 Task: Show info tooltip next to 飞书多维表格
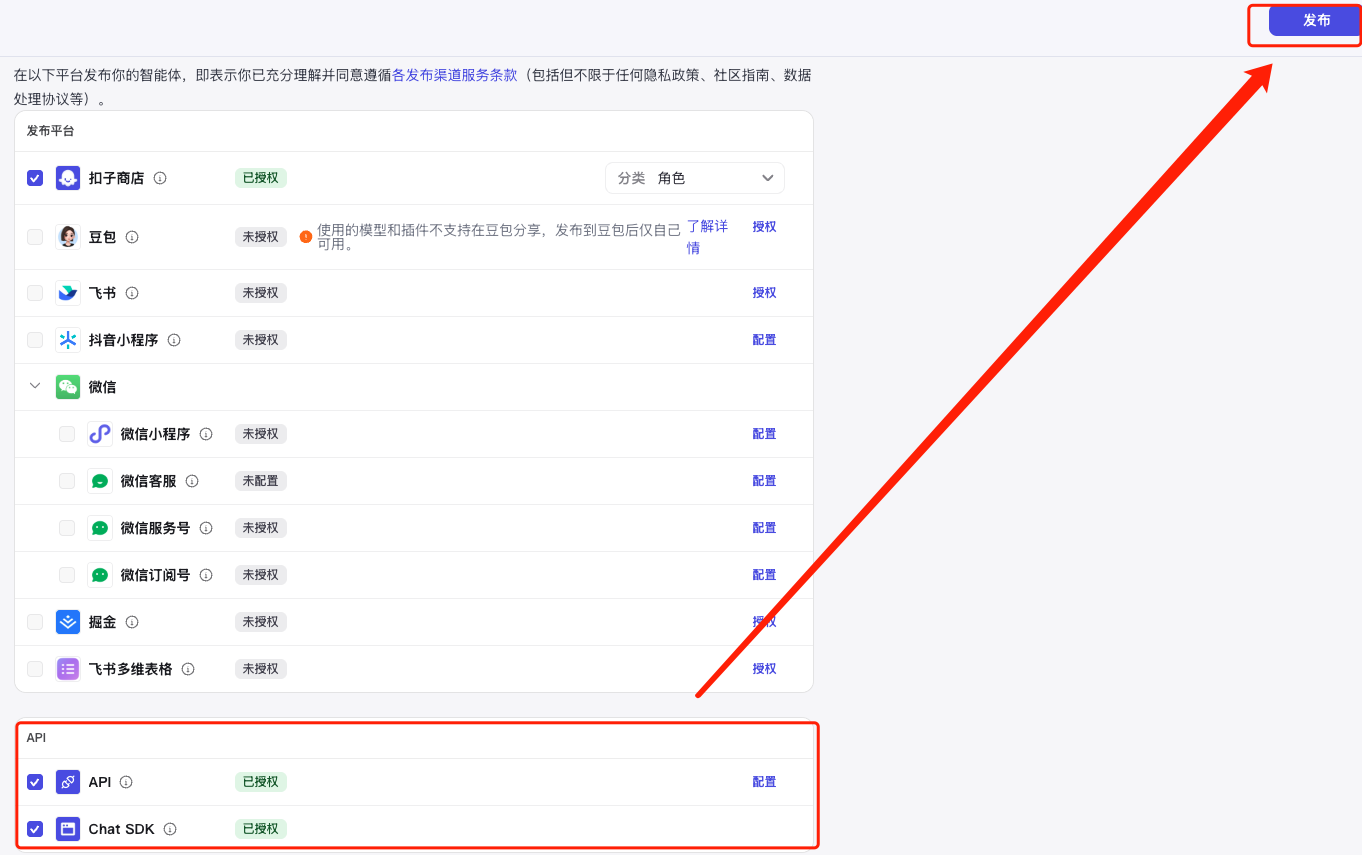tap(188, 669)
